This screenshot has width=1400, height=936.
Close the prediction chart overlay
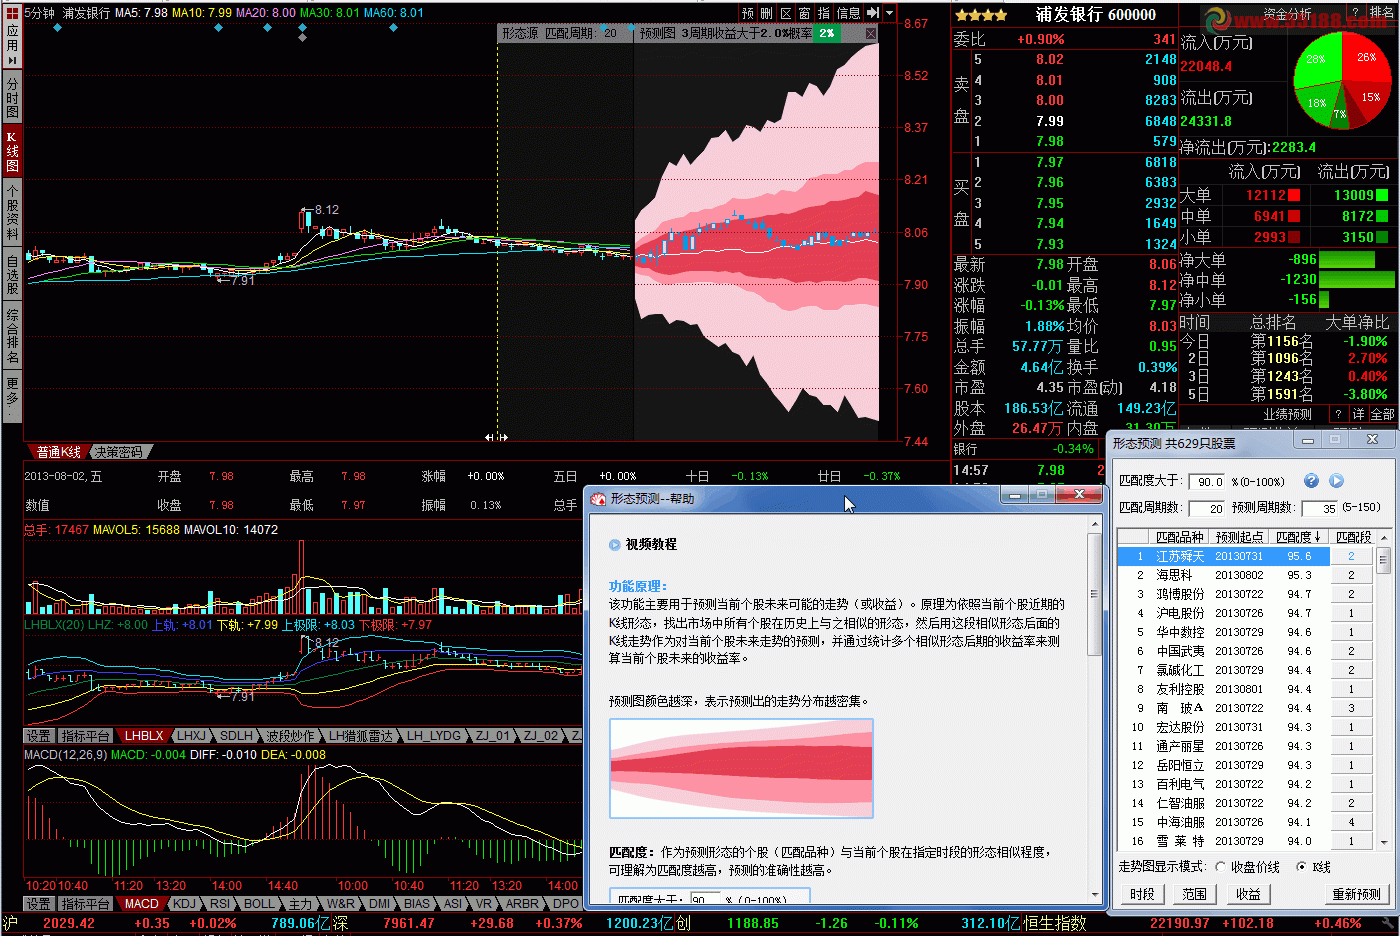[x=871, y=33]
